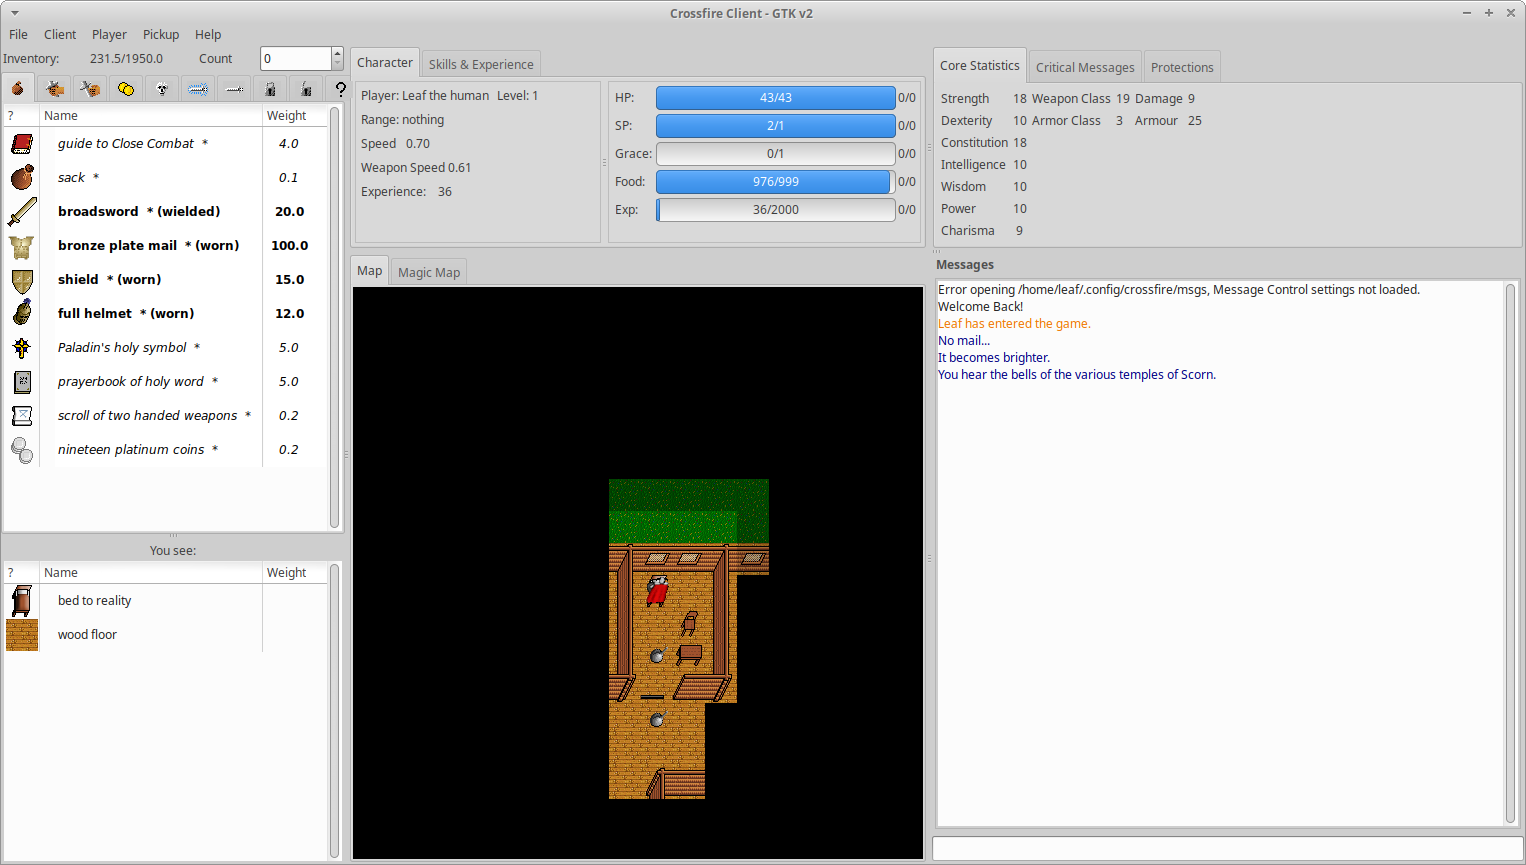Click the bed to reality icon
The width and height of the screenshot is (1526, 865).
(22, 601)
